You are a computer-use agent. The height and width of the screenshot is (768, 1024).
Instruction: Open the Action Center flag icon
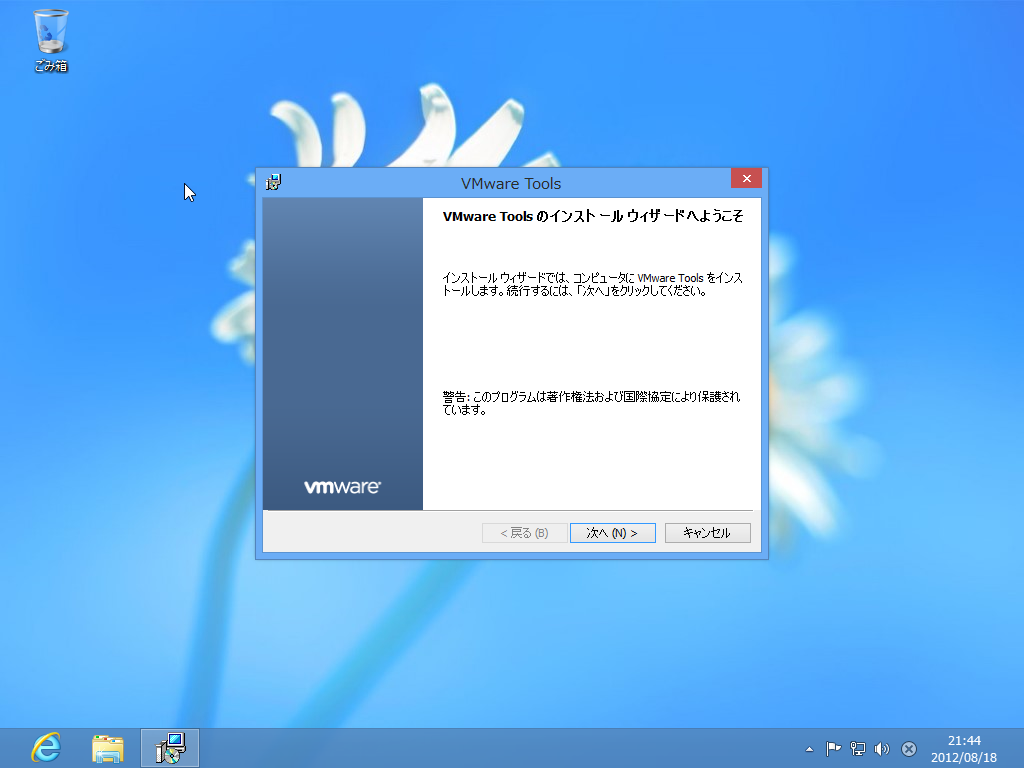[833, 749]
